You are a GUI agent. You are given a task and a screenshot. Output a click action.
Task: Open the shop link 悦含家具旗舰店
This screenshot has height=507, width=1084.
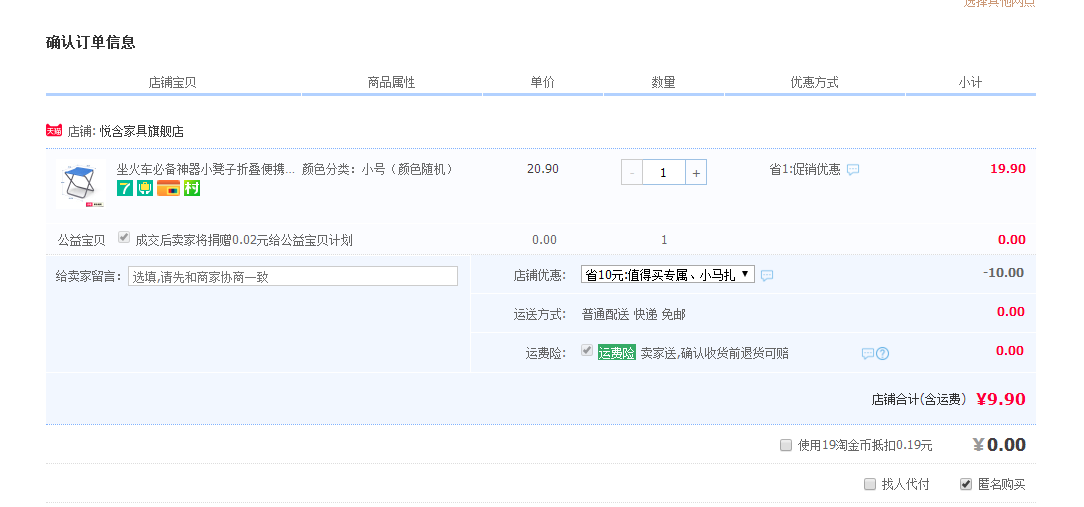click(141, 131)
